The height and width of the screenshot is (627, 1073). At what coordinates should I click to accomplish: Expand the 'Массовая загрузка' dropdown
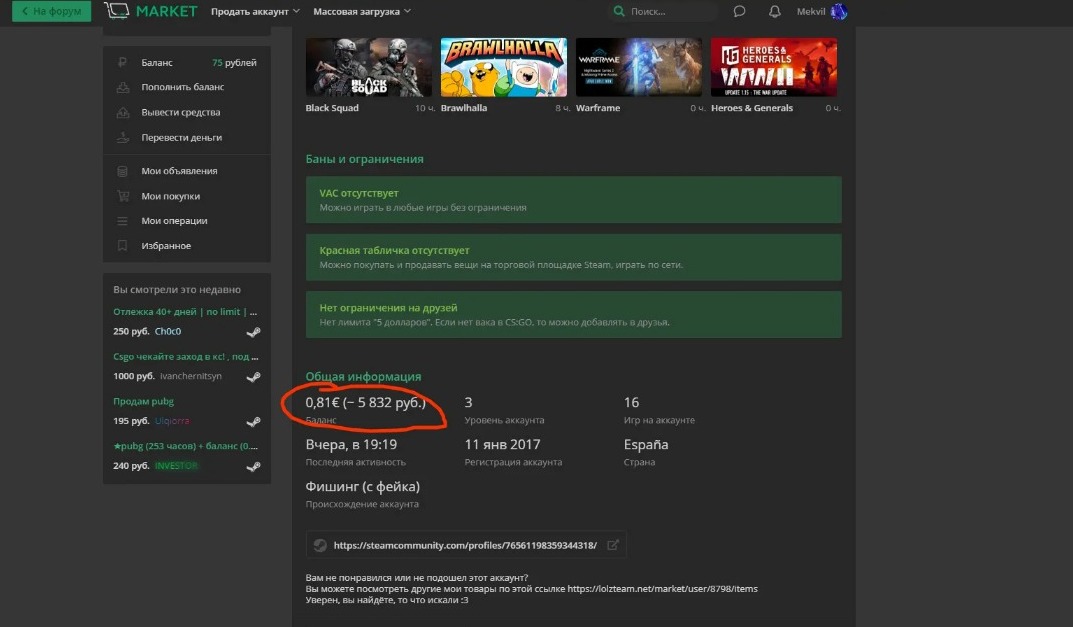pos(361,12)
